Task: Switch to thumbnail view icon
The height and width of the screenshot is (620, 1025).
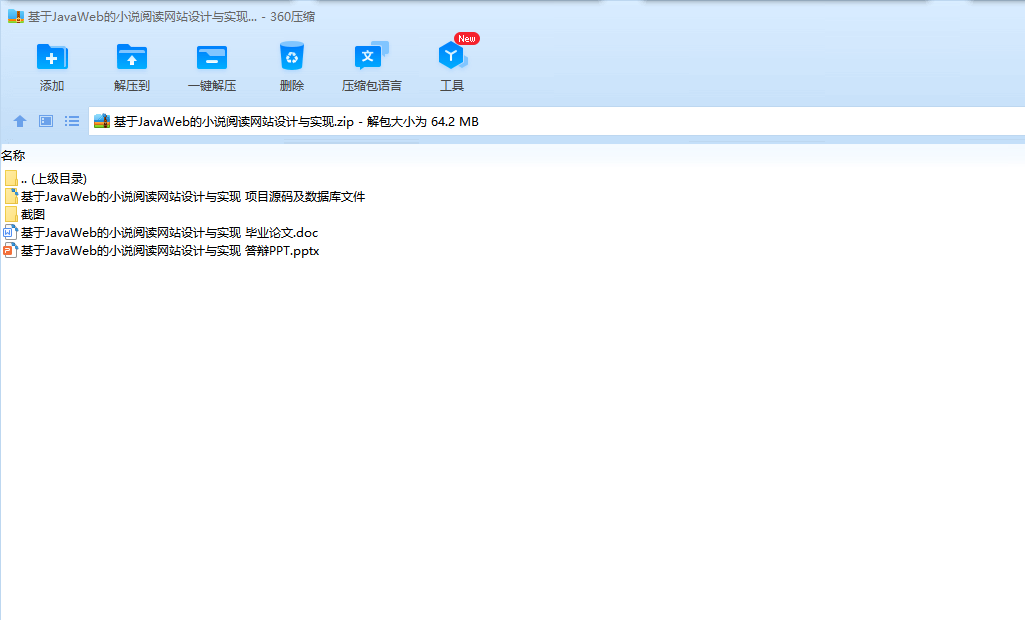Action: 46,121
